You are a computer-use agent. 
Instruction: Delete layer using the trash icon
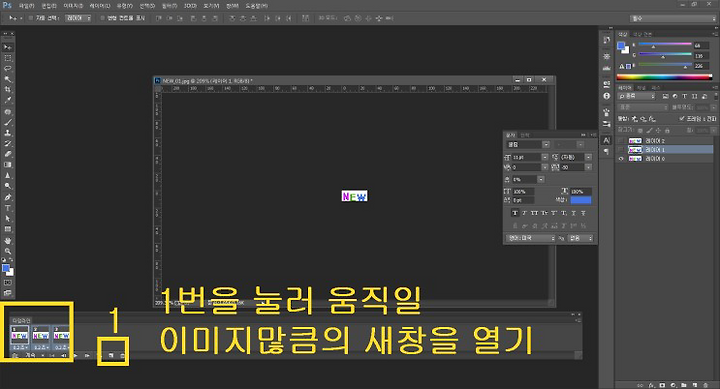click(x=705, y=385)
